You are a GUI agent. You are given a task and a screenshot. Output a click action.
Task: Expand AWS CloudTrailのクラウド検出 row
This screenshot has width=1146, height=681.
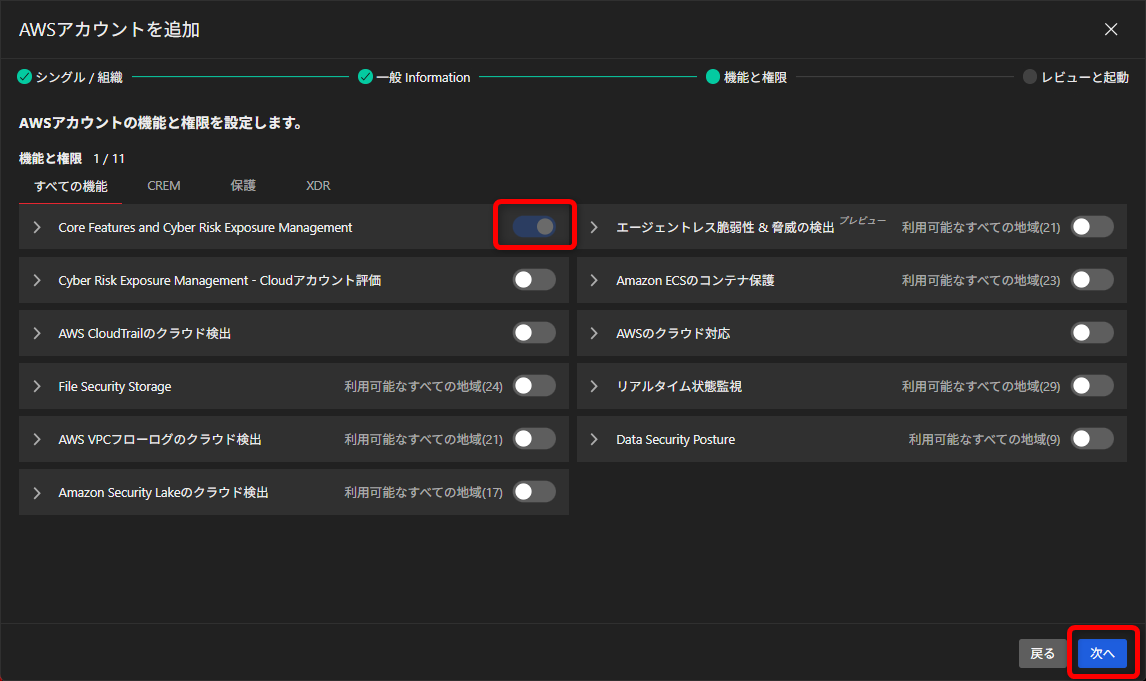pyautogui.click(x=37, y=333)
